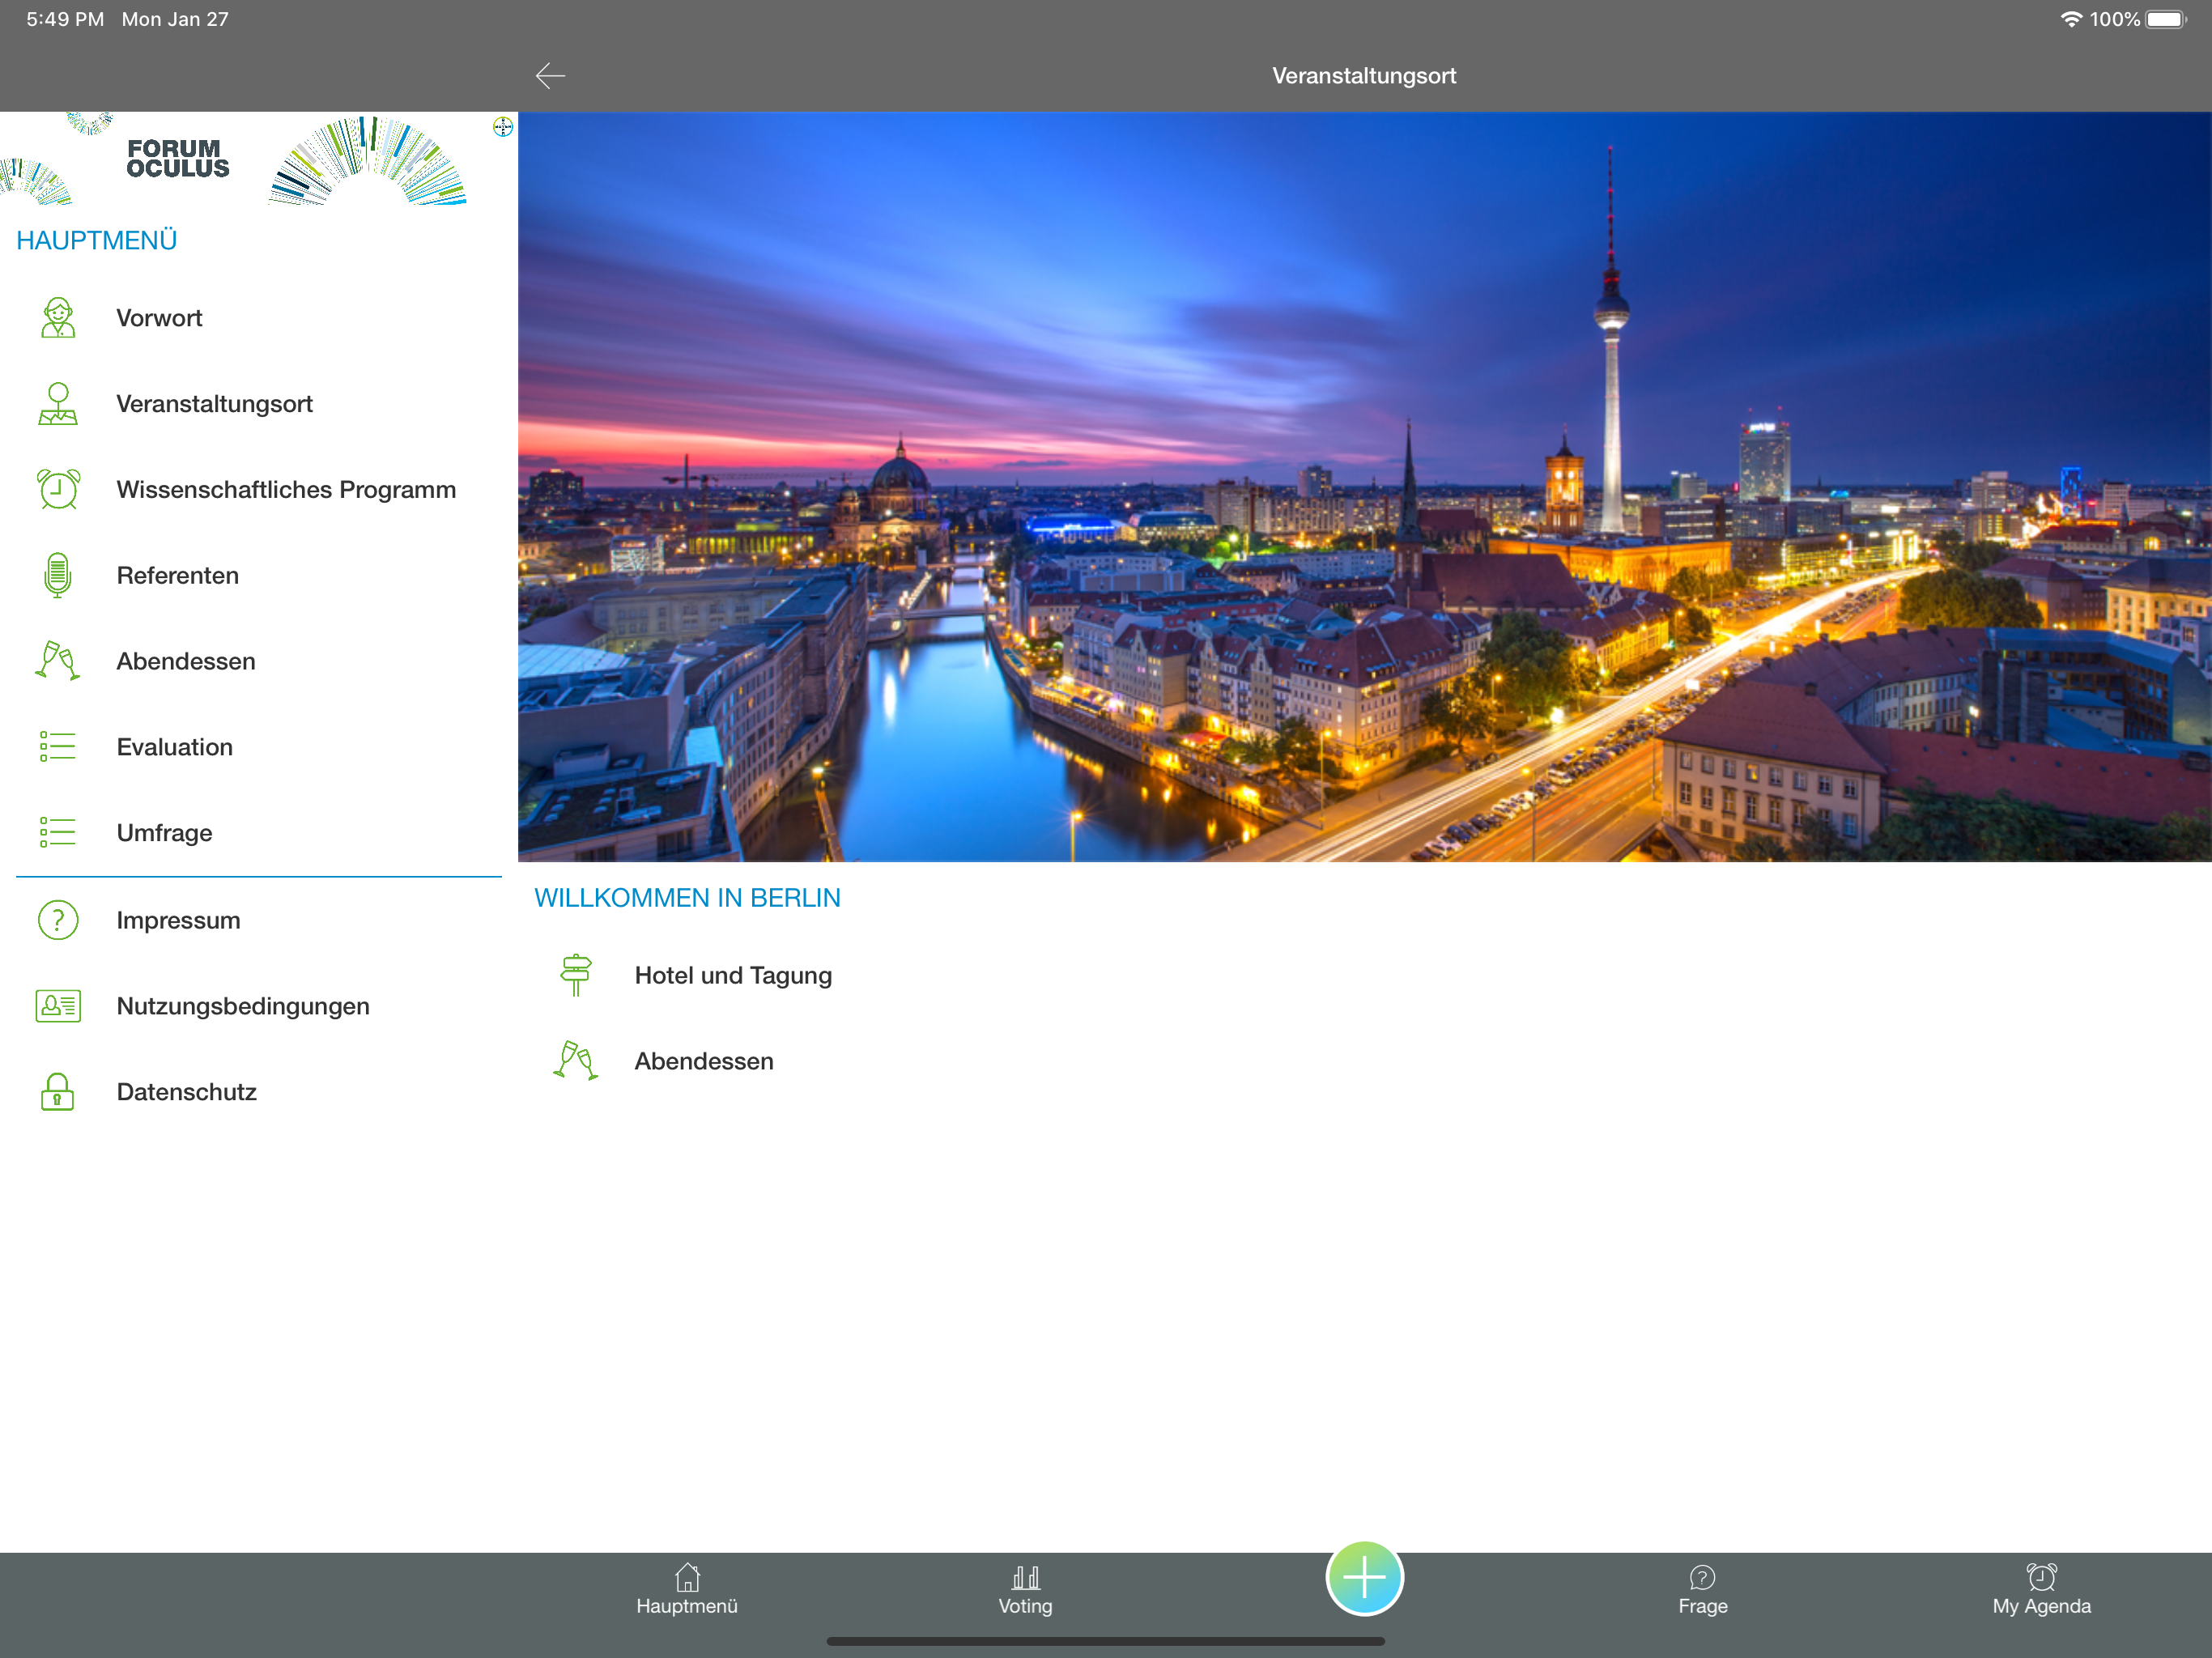
Task: Tap the green plus button in the bottom bar
Action: (x=1364, y=1578)
